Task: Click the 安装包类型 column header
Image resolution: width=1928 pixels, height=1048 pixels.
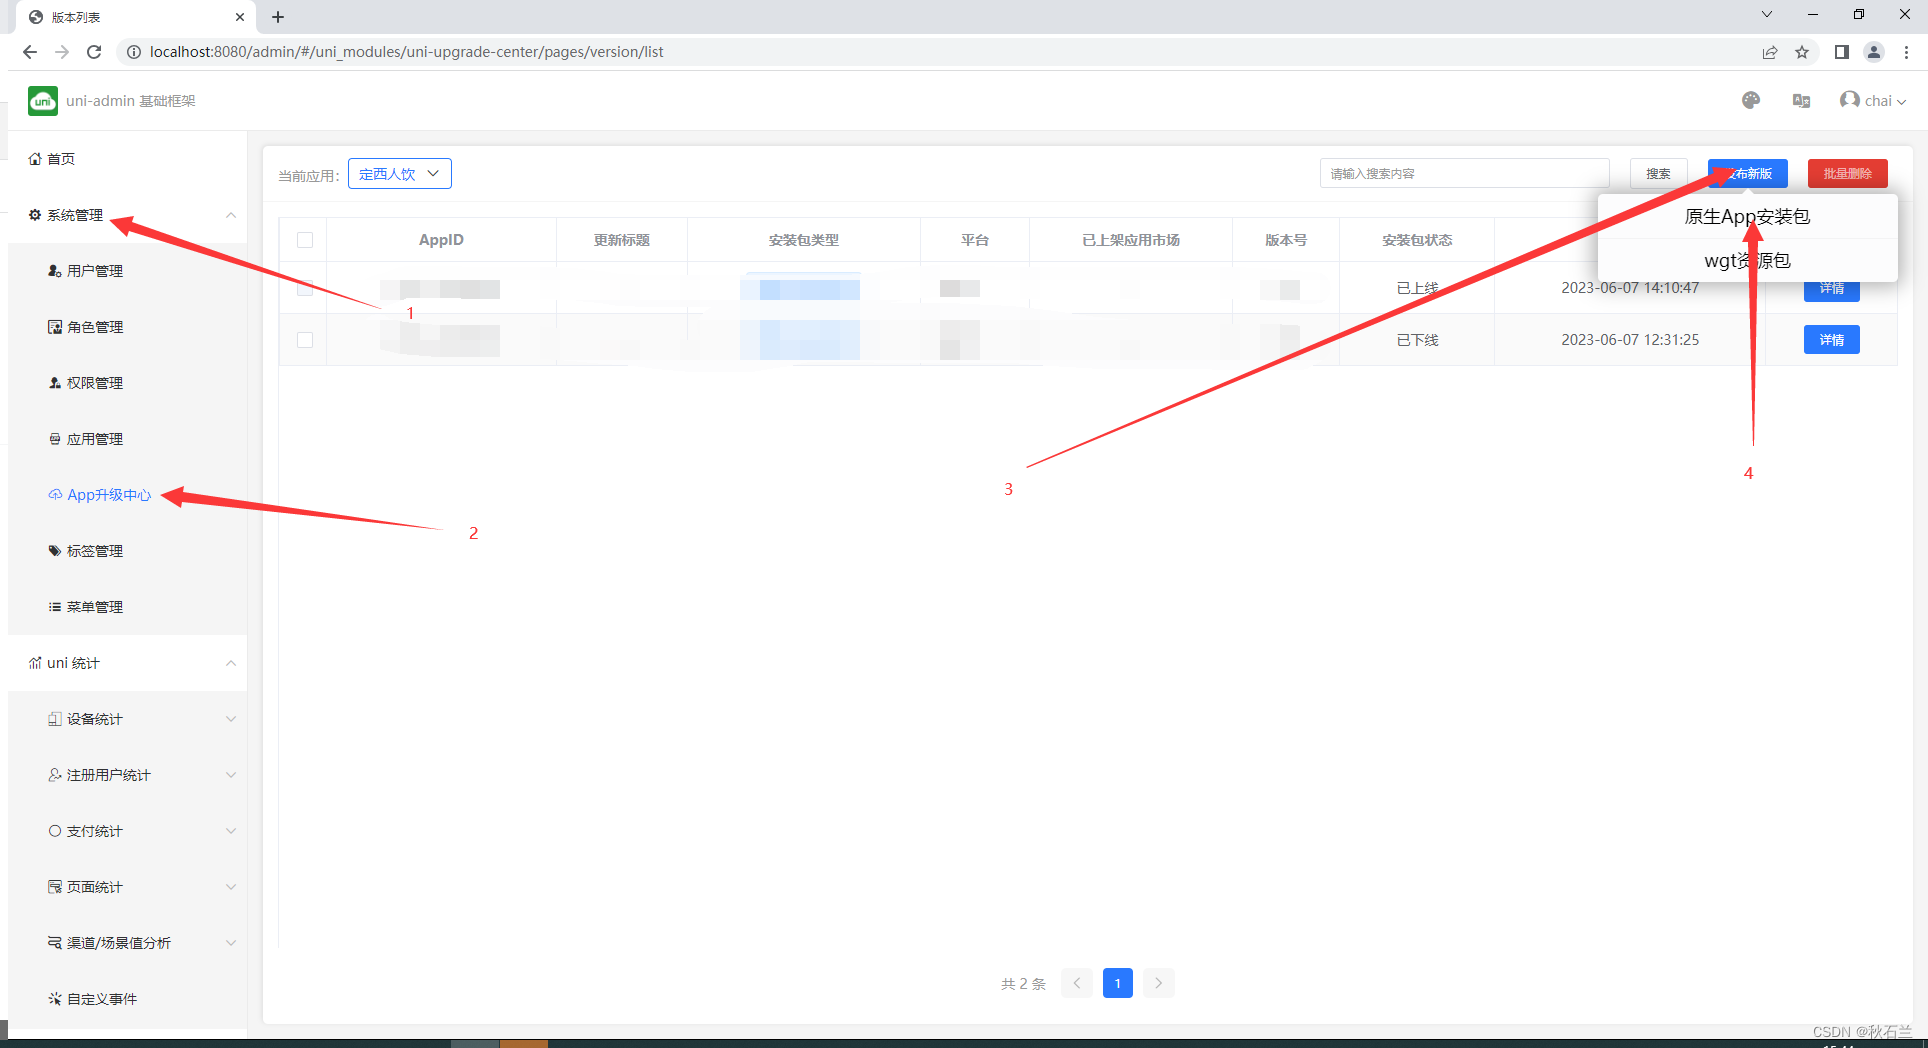Action: click(x=804, y=240)
